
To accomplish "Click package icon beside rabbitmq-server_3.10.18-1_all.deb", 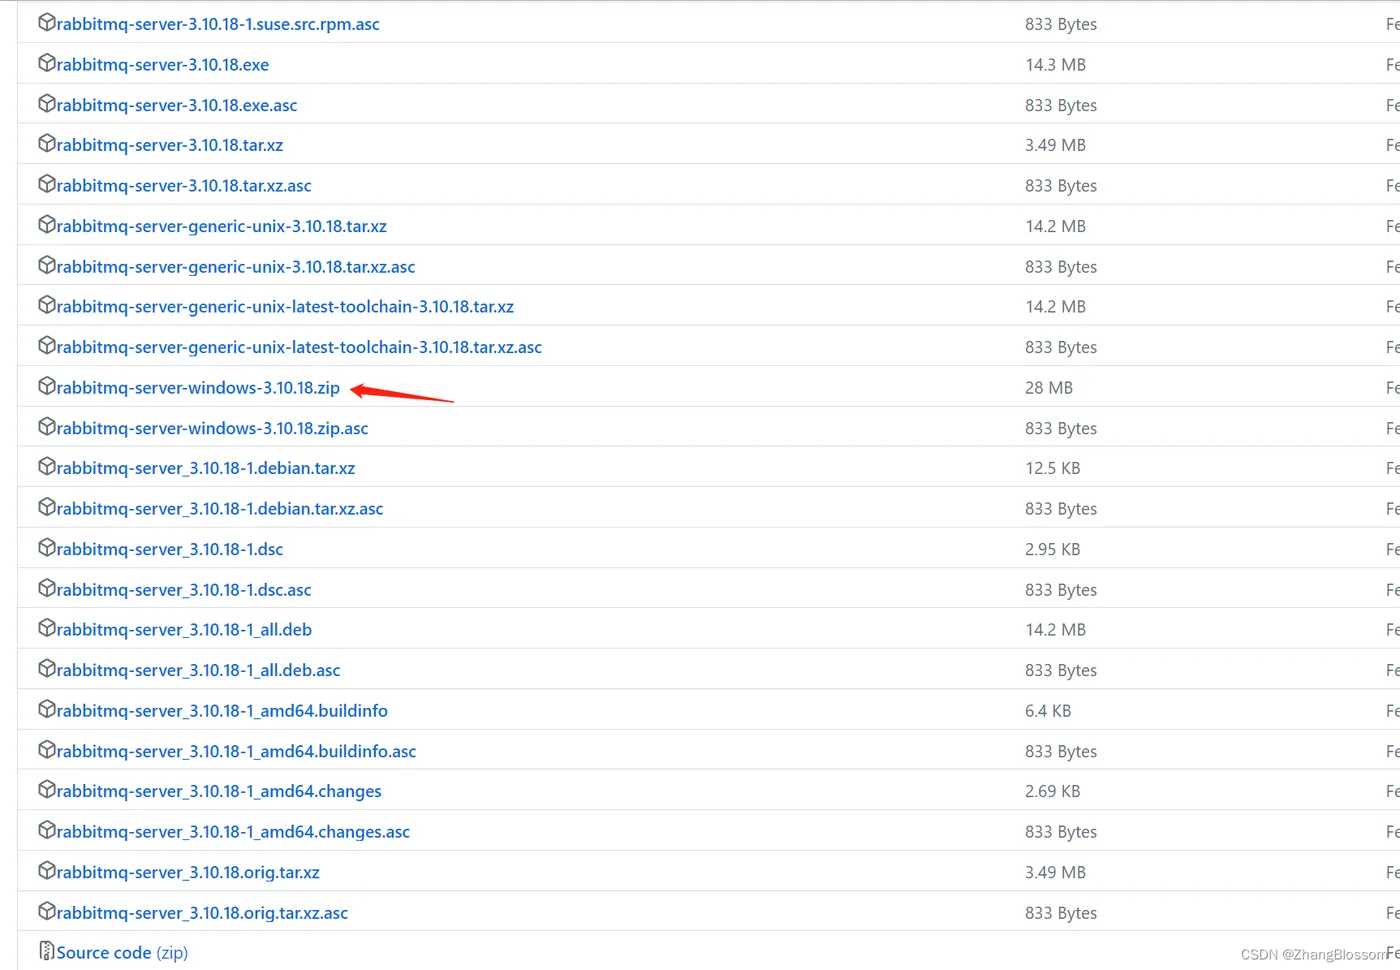I will point(46,628).
